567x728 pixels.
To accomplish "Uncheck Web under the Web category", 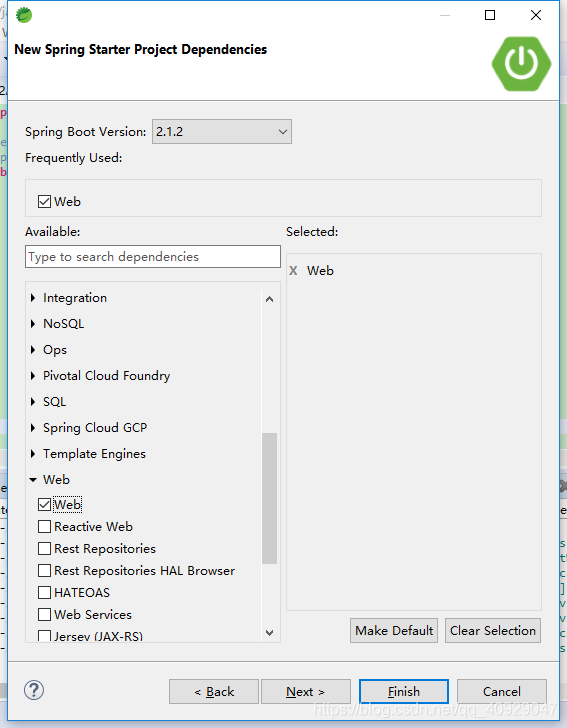I will [45, 504].
